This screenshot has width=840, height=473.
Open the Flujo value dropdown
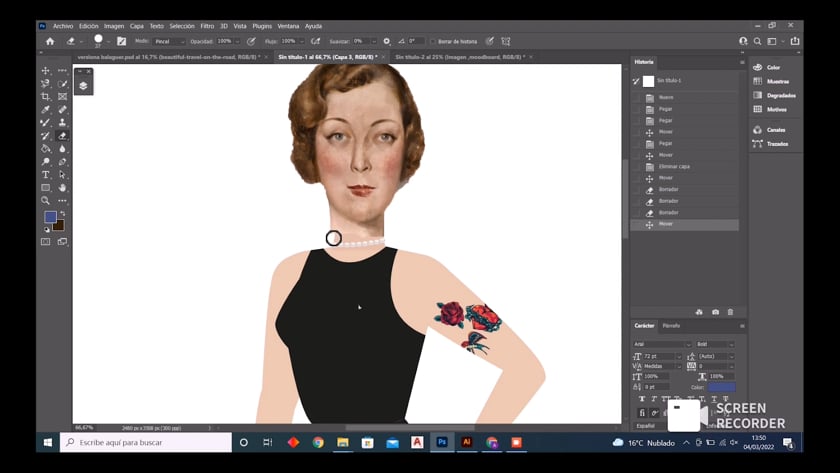click(x=302, y=41)
